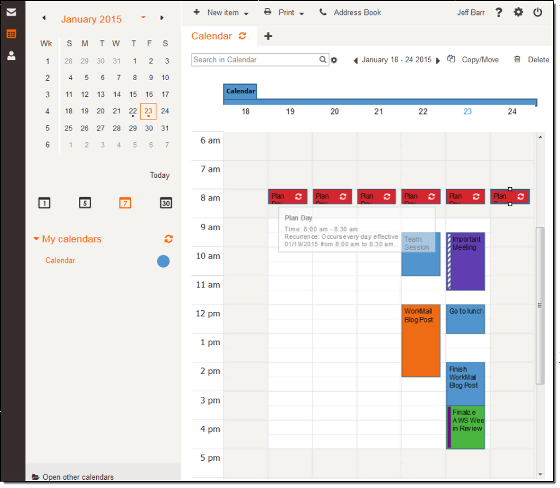Open search options gear icon
The height and width of the screenshot is (488, 560).
[x=334, y=60]
